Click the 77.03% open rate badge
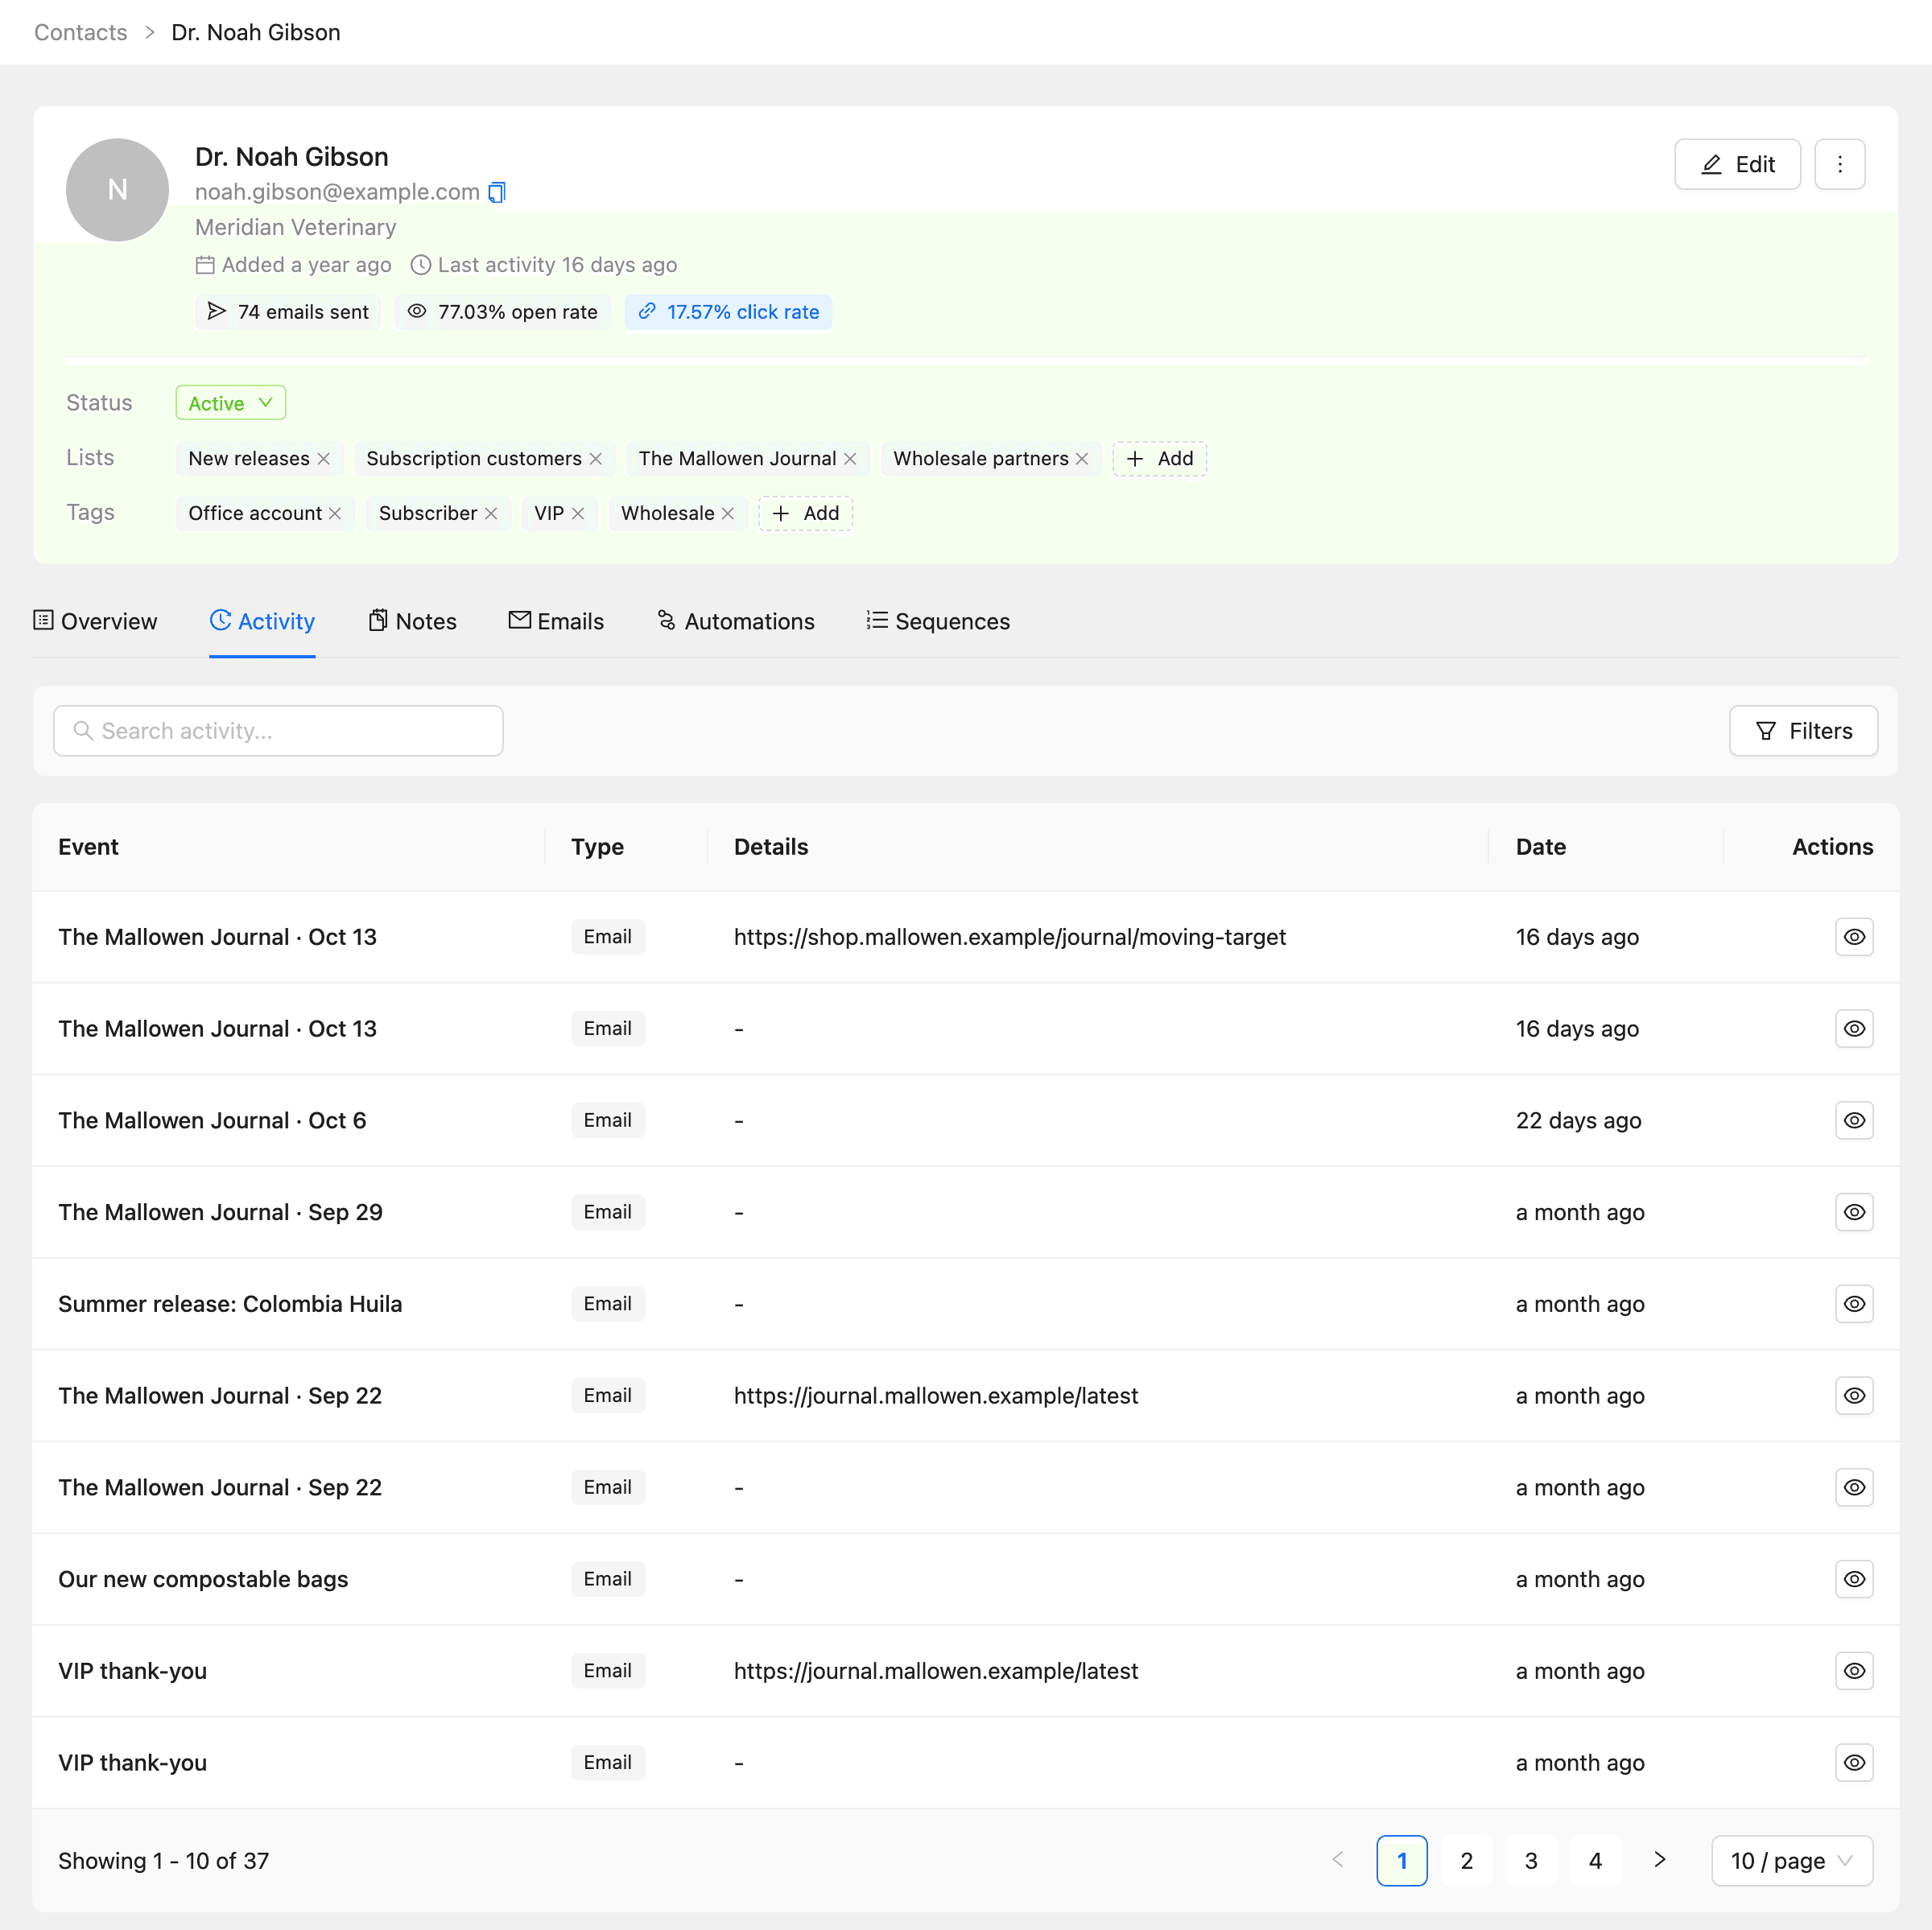 click(x=502, y=312)
